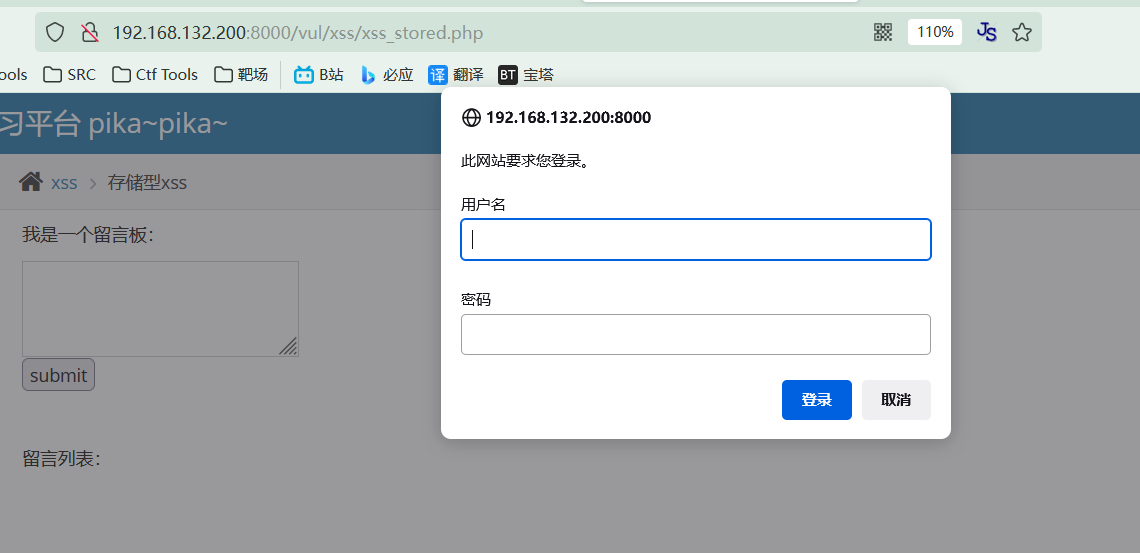Open the QR code generator icon
This screenshot has width=1140, height=553.
[882, 32]
